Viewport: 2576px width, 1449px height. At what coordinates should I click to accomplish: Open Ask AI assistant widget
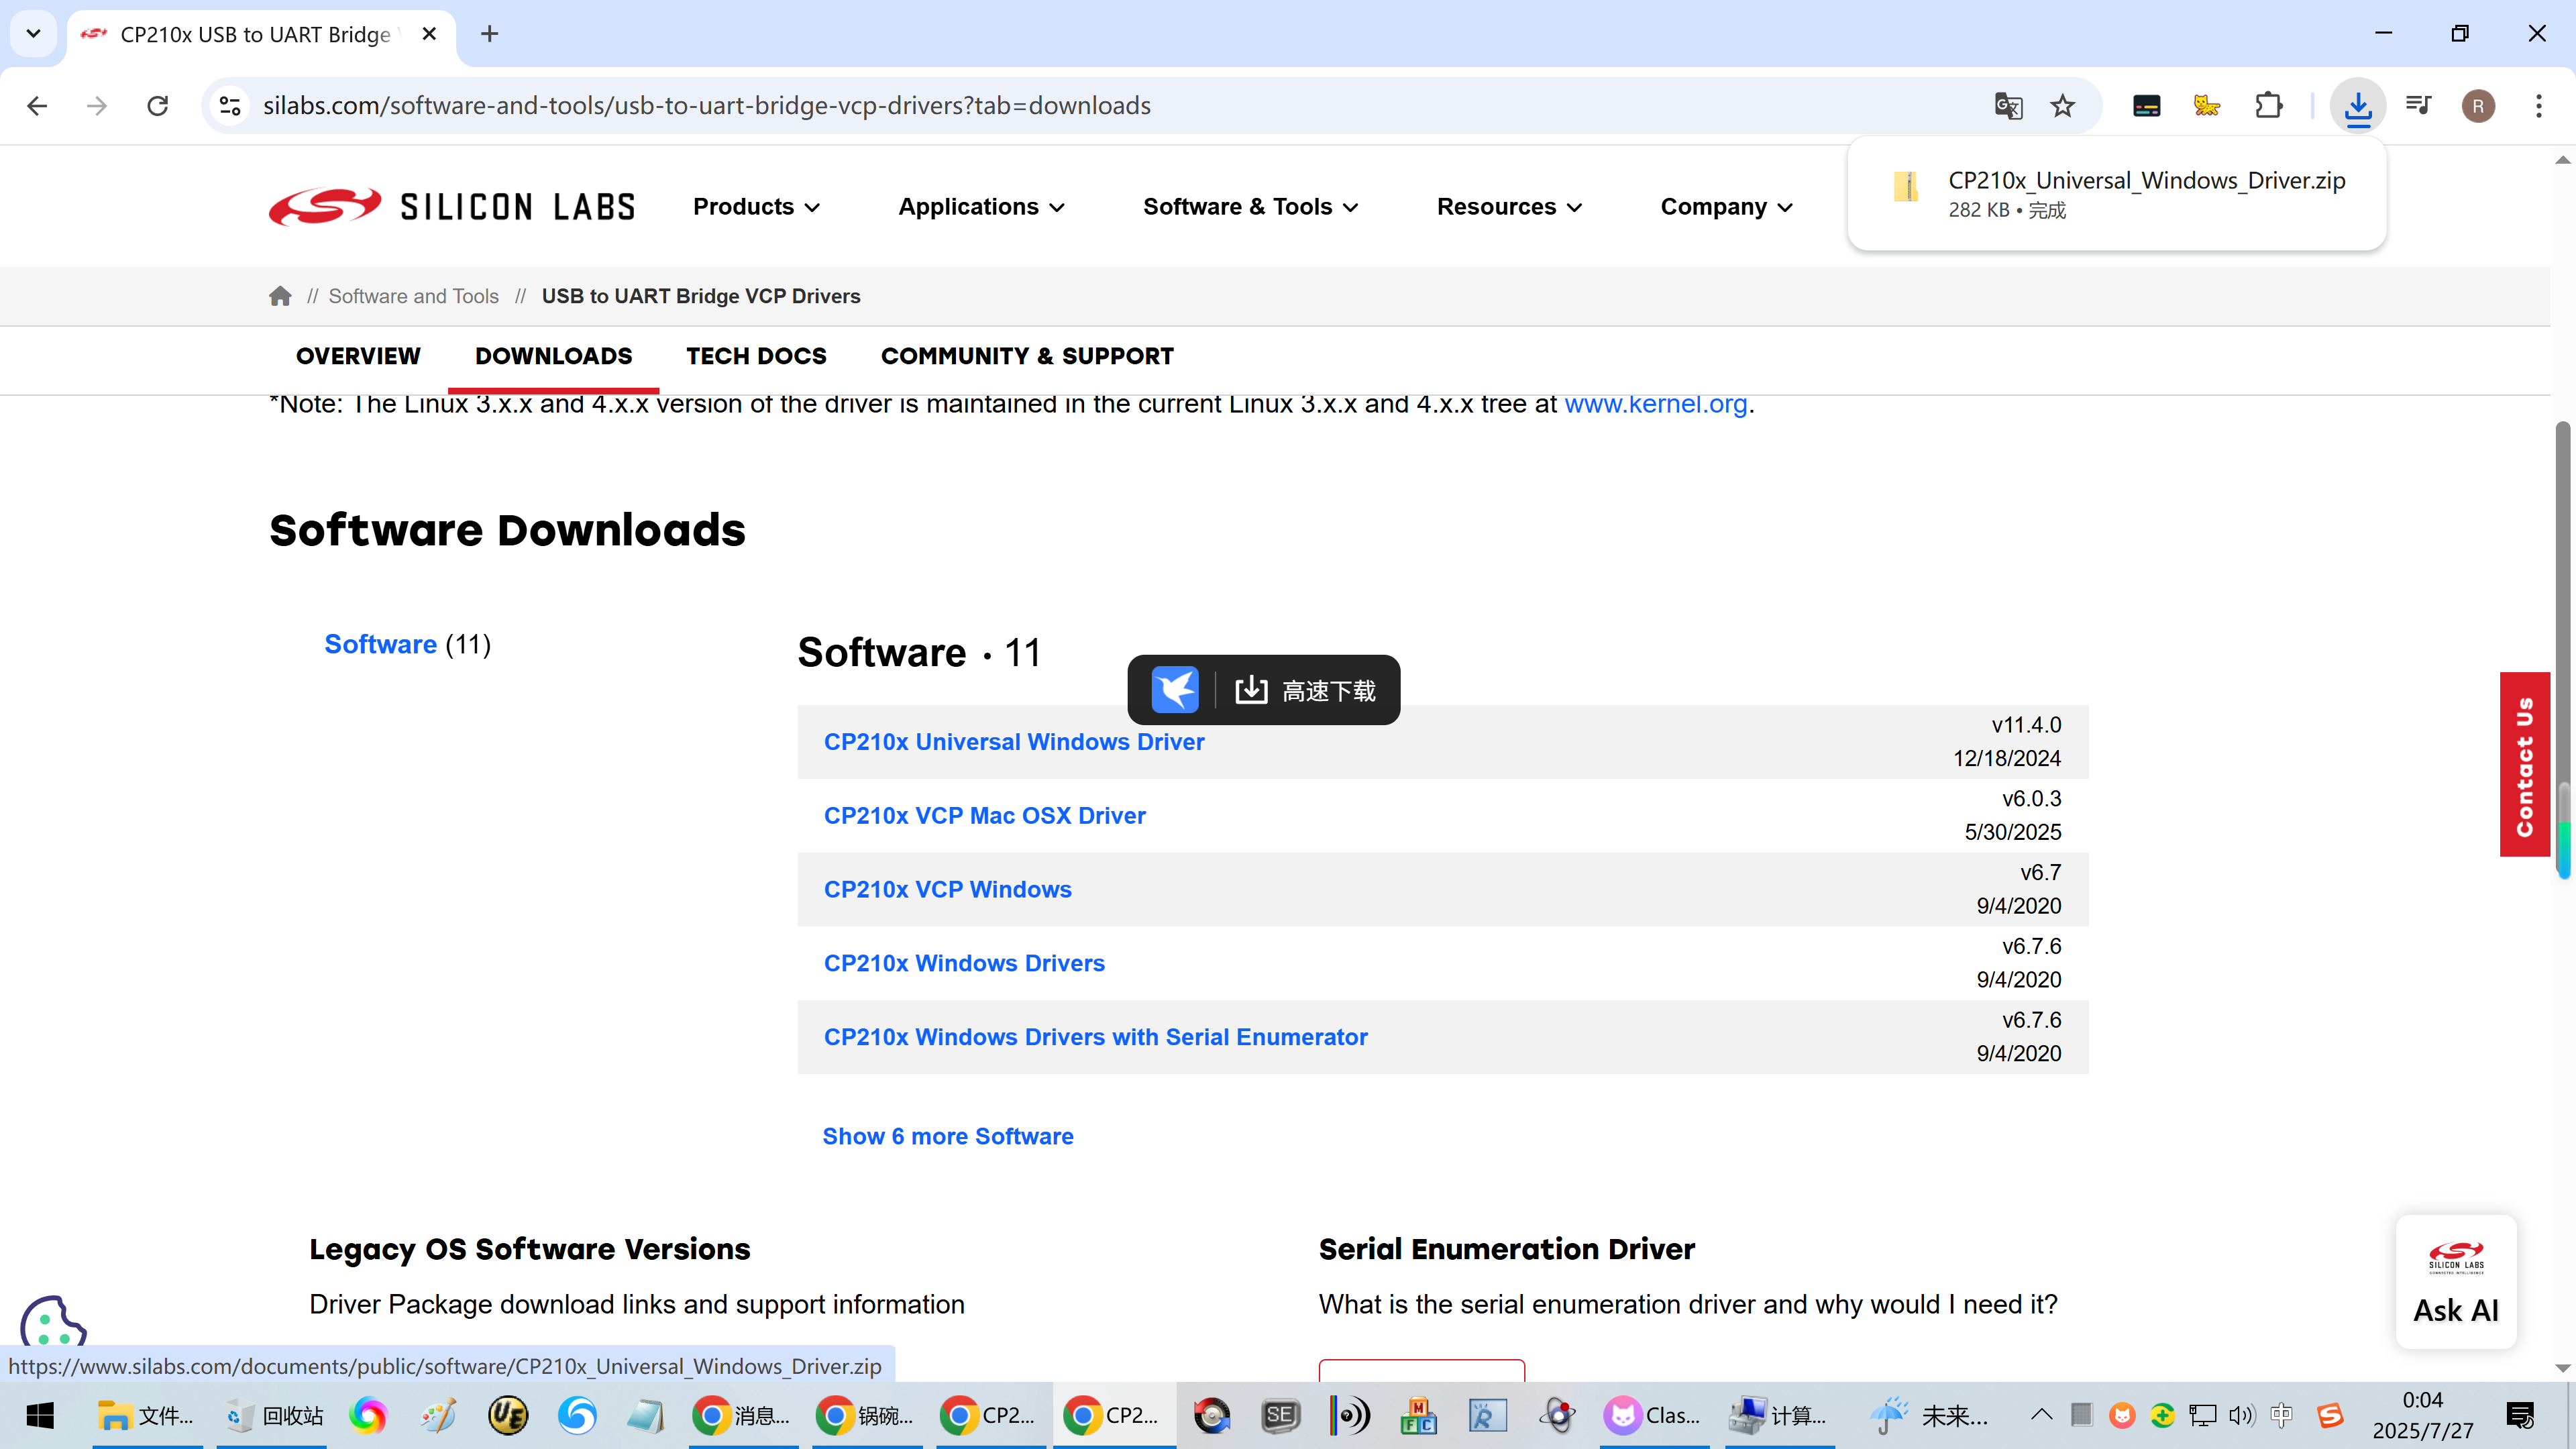(x=2456, y=1283)
